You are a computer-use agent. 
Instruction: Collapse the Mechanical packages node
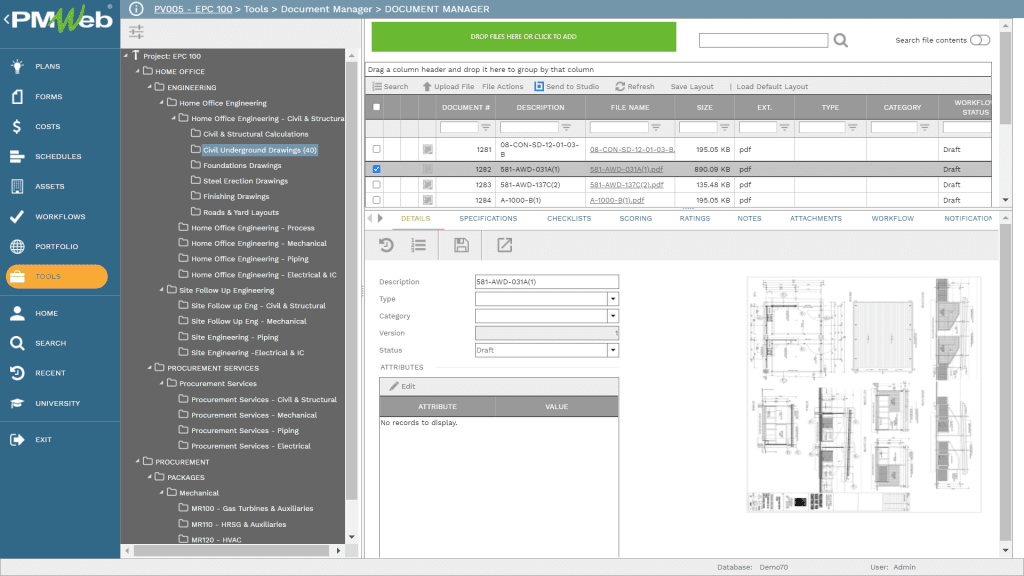[x=162, y=493]
